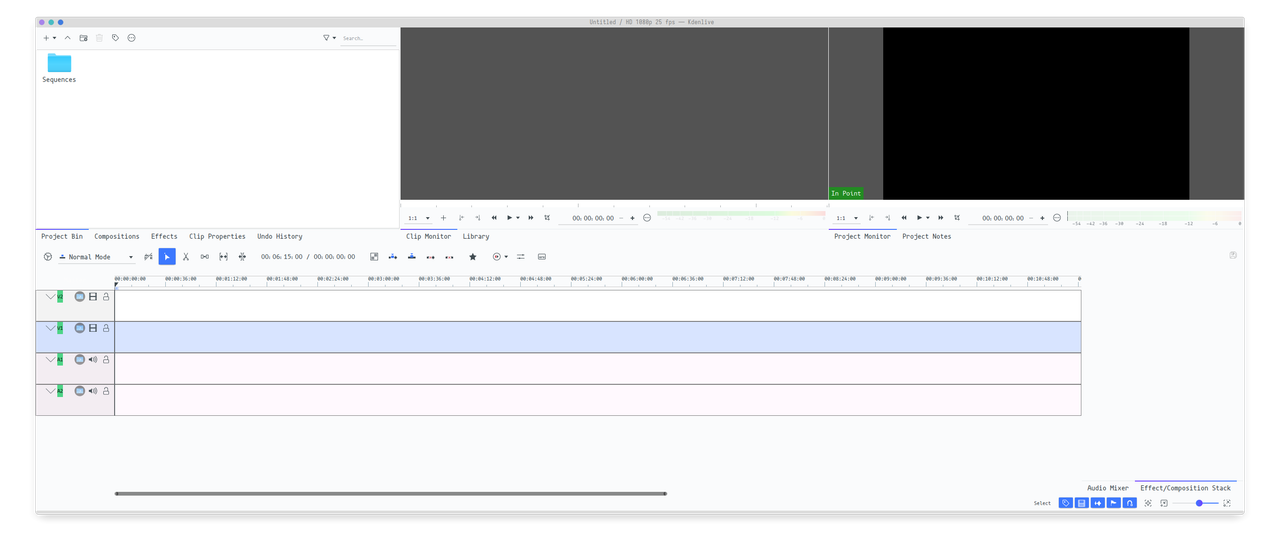
Task: Collapse the V2 track chevron
Action: [50, 297]
